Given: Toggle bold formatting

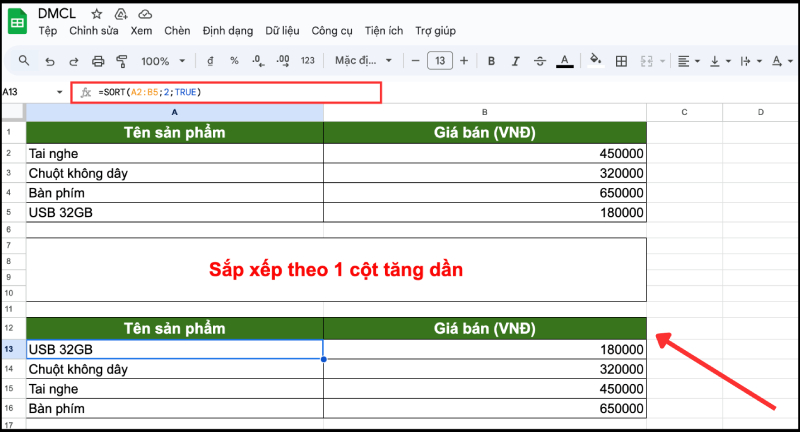Looking at the screenshot, I should click(x=491, y=61).
